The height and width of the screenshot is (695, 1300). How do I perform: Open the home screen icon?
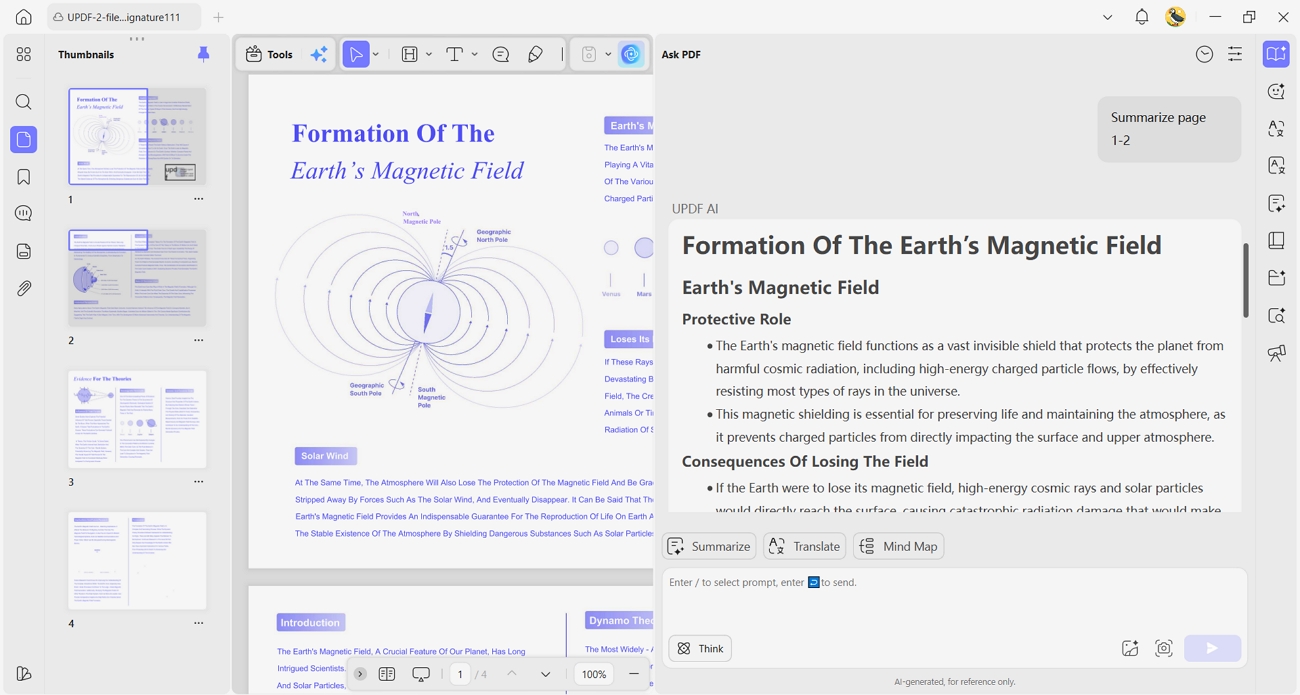24,17
